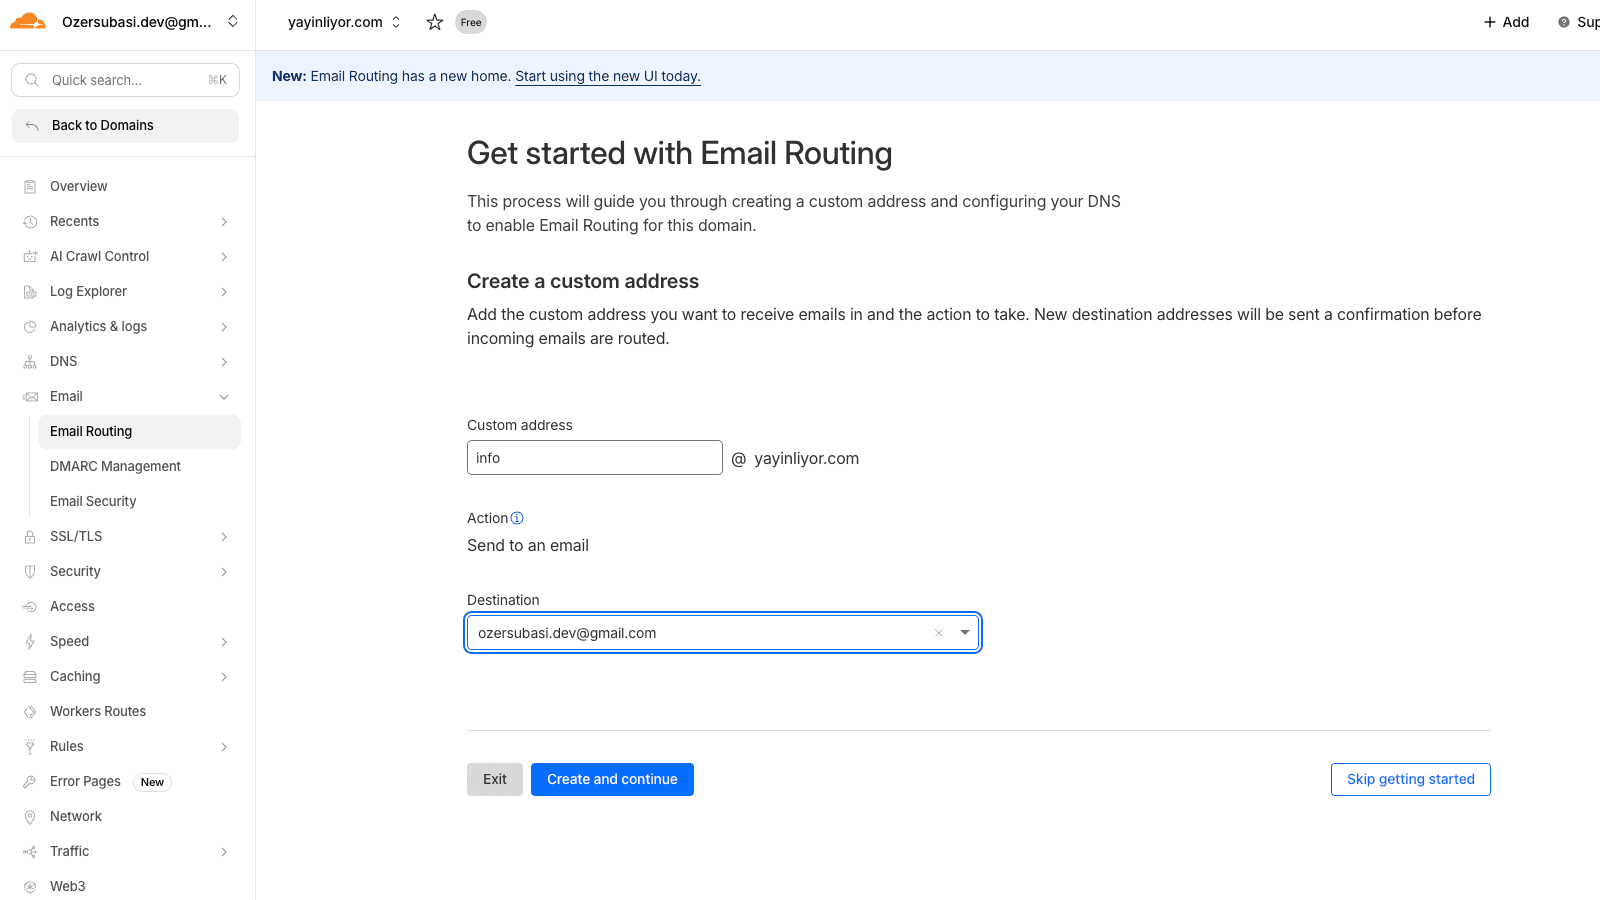Star the yayinliyor.com domain

click(x=434, y=22)
